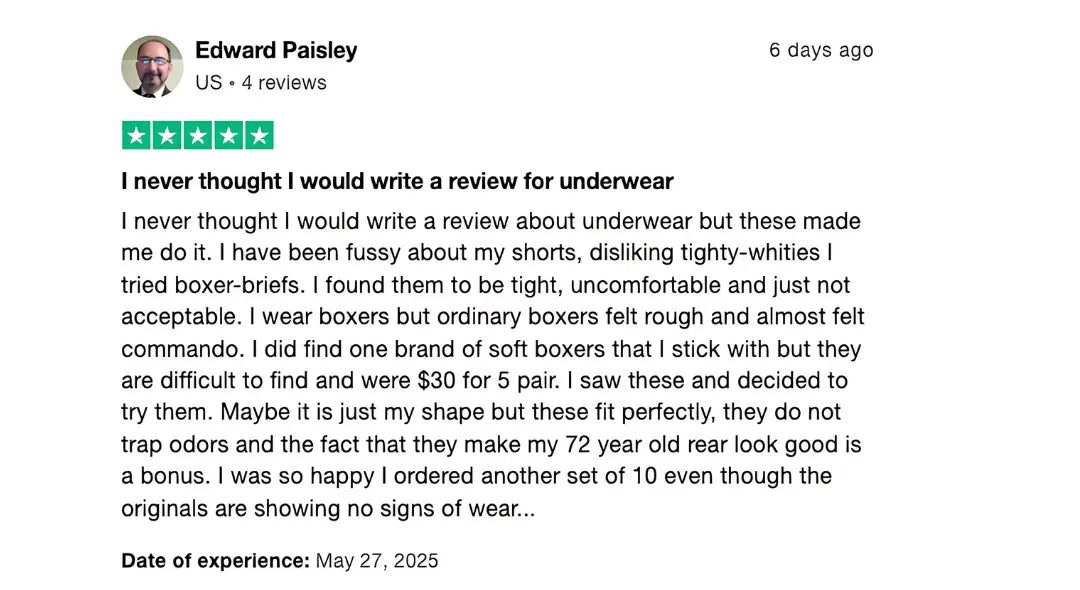The image size is (1080, 590).
Task: View the reviewer's 4 reviews
Action: [284, 83]
